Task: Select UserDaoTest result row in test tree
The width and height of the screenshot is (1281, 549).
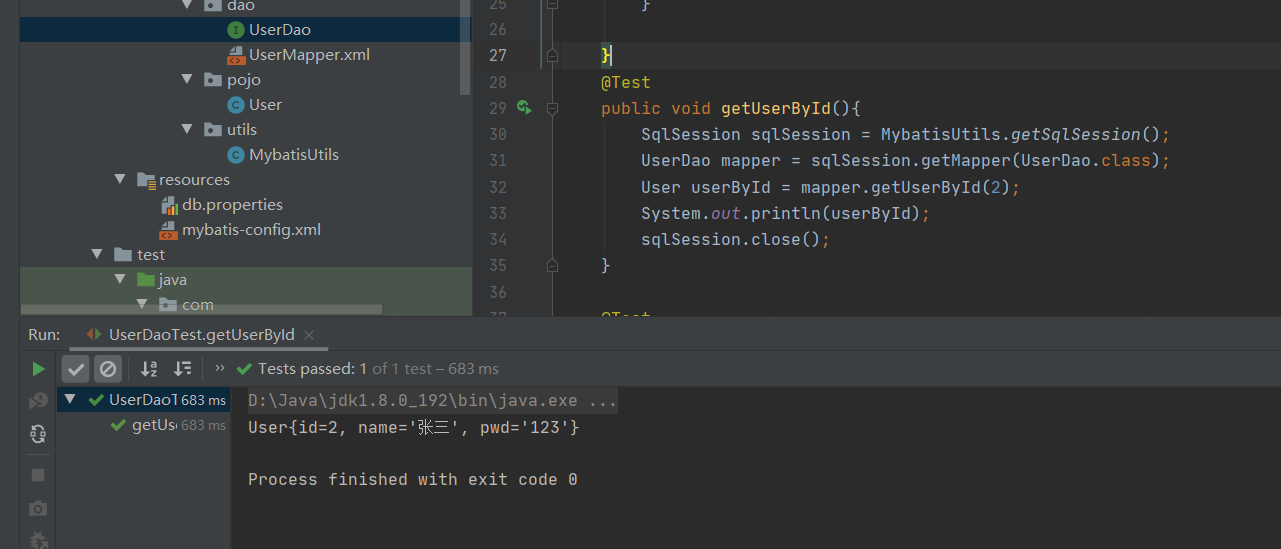Action: [x=145, y=400]
